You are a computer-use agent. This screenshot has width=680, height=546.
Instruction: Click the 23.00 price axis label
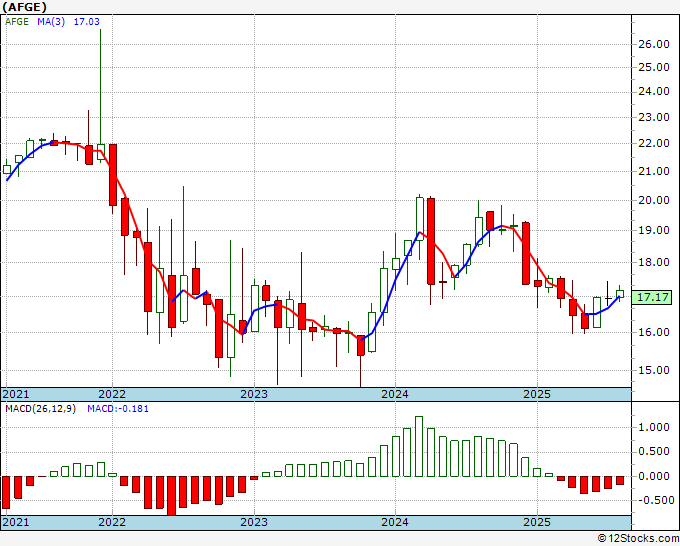654,117
